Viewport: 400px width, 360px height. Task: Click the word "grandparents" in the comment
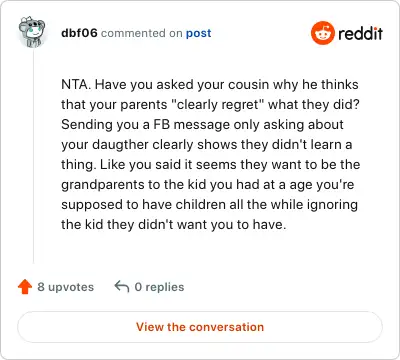103,185
